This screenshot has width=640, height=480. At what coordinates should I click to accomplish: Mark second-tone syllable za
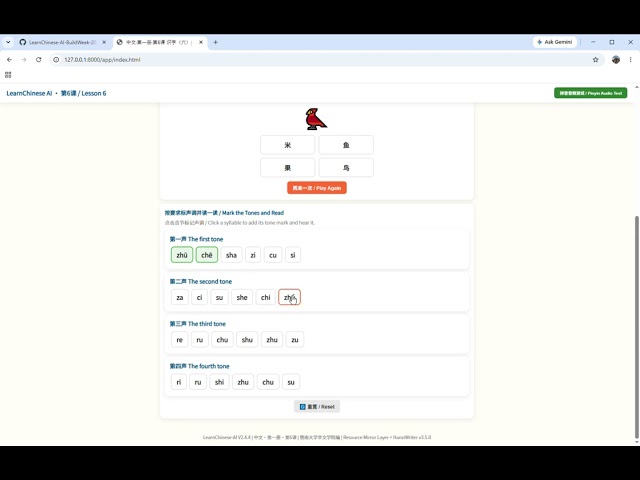(180, 298)
